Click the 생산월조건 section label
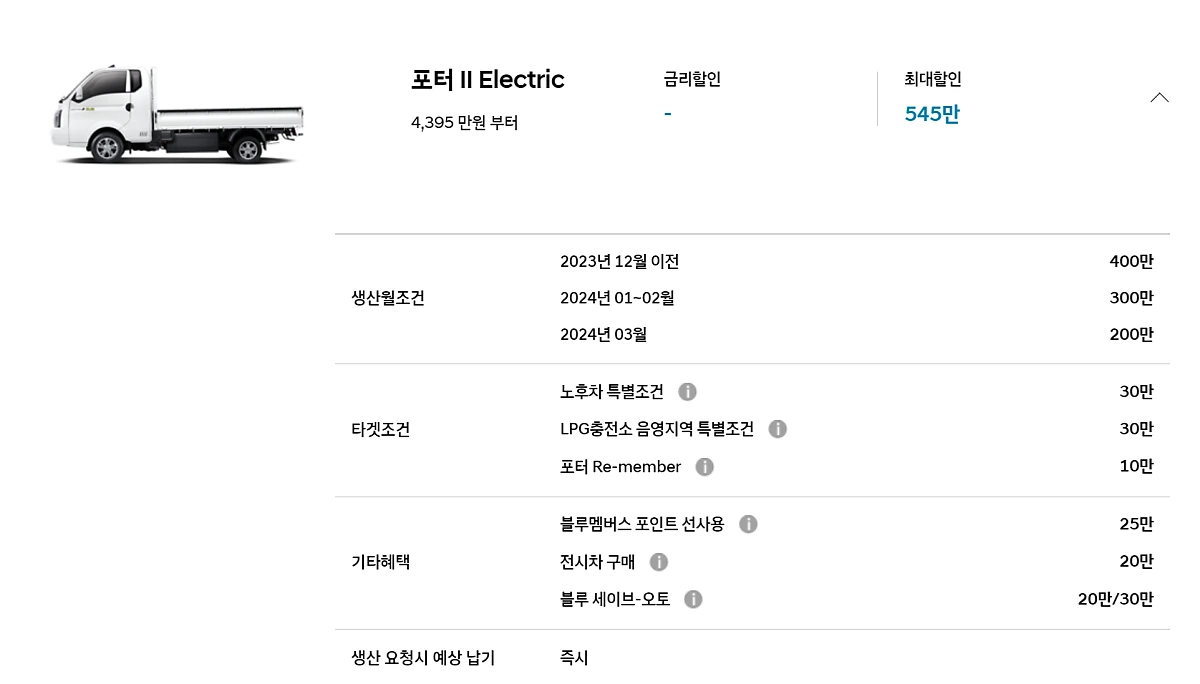Viewport: 1200px width, 684px height. coord(388,298)
